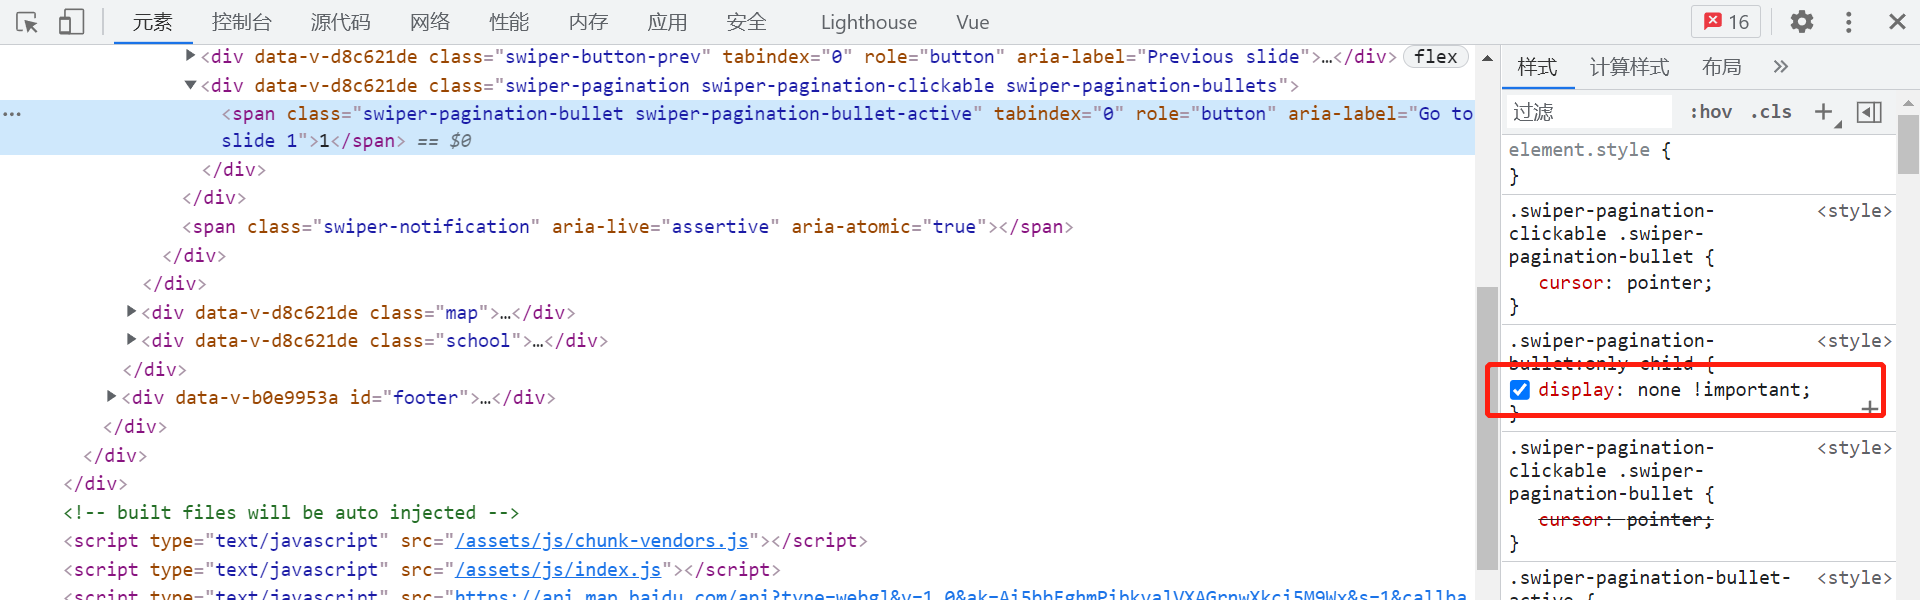Image resolution: width=1920 pixels, height=600 pixels.
Task: Open the 安全 tab
Action: [746, 22]
